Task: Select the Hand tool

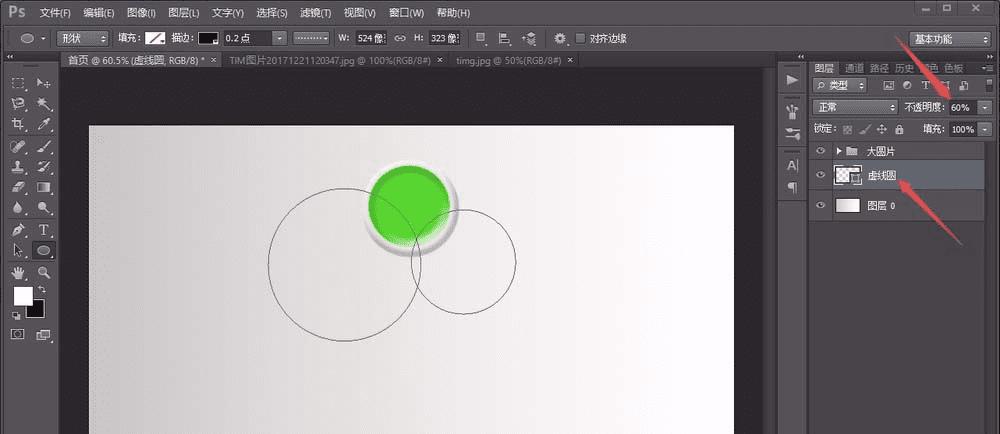Action: coord(18,273)
